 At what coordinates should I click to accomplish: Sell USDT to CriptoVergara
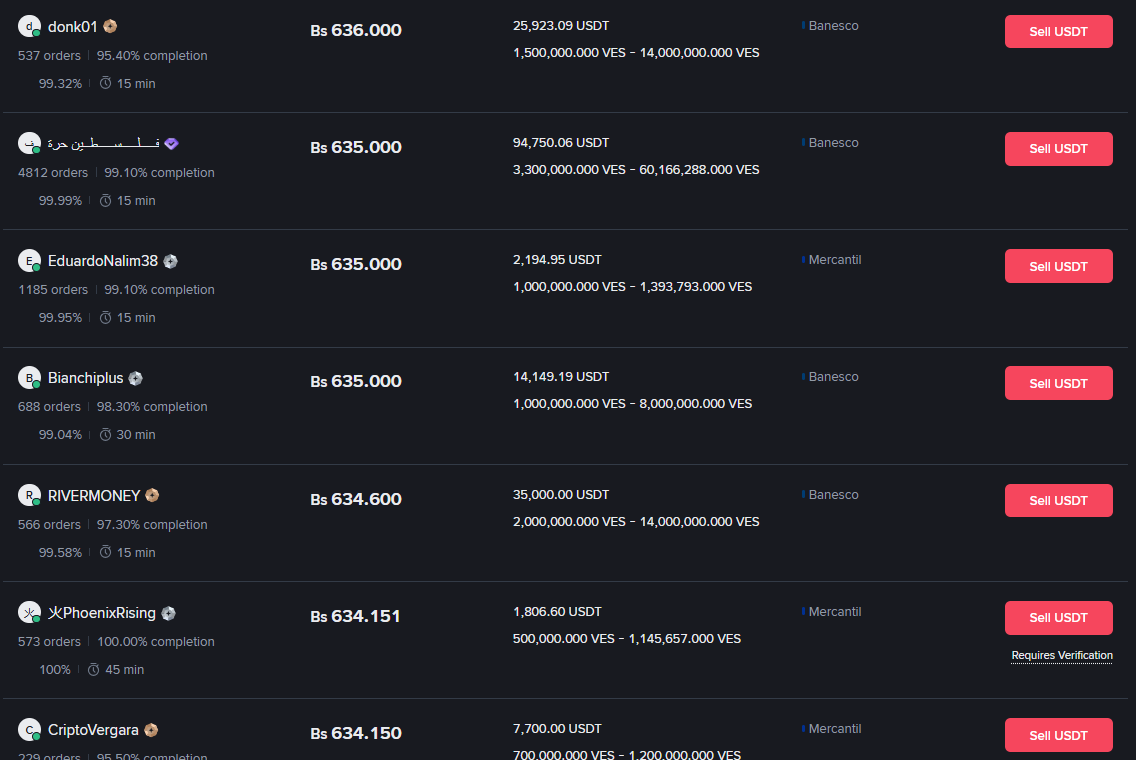1058,735
